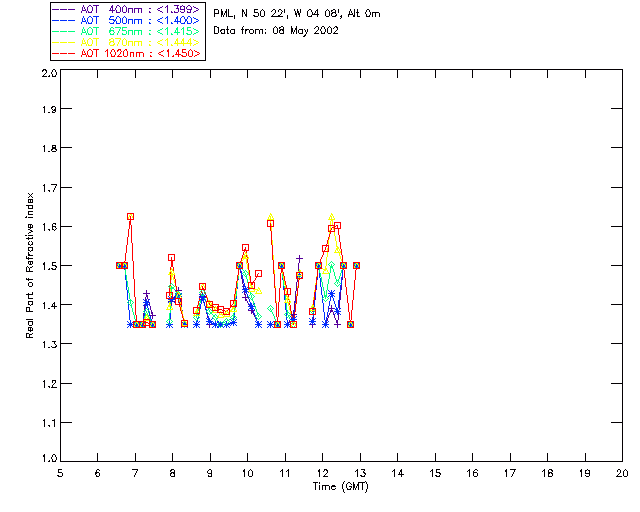
Task: Click the first red square marker near 6.5 GMT
Action: (119, 266)
